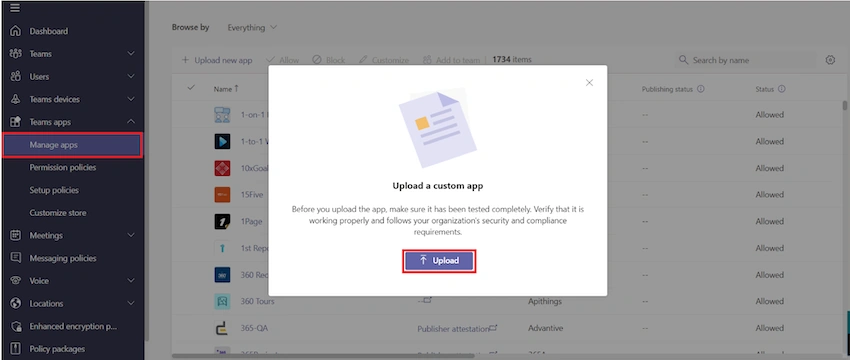Open Setup policies page
This screenshot has height=360, width=850.
coord(54,190)
